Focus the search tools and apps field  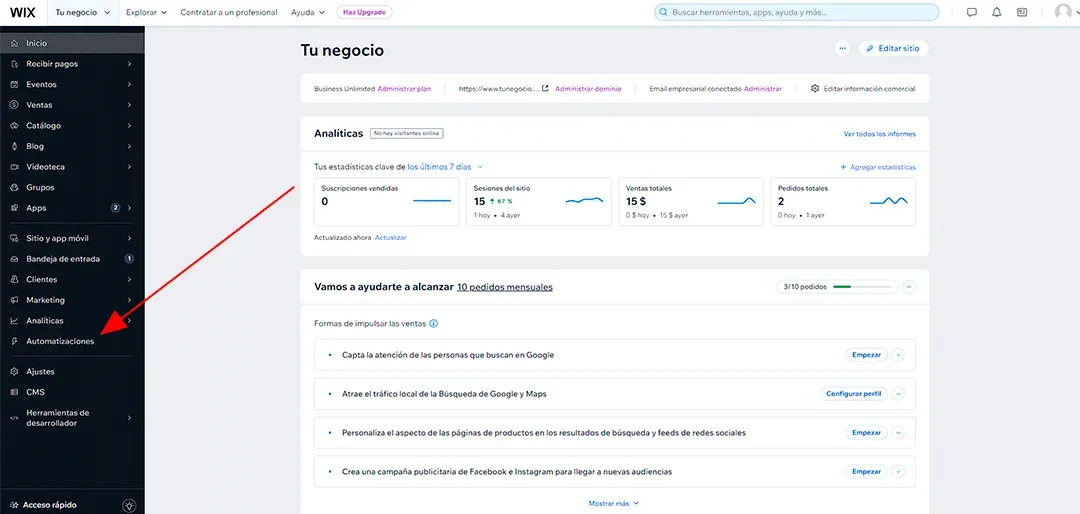pos(796,12)
